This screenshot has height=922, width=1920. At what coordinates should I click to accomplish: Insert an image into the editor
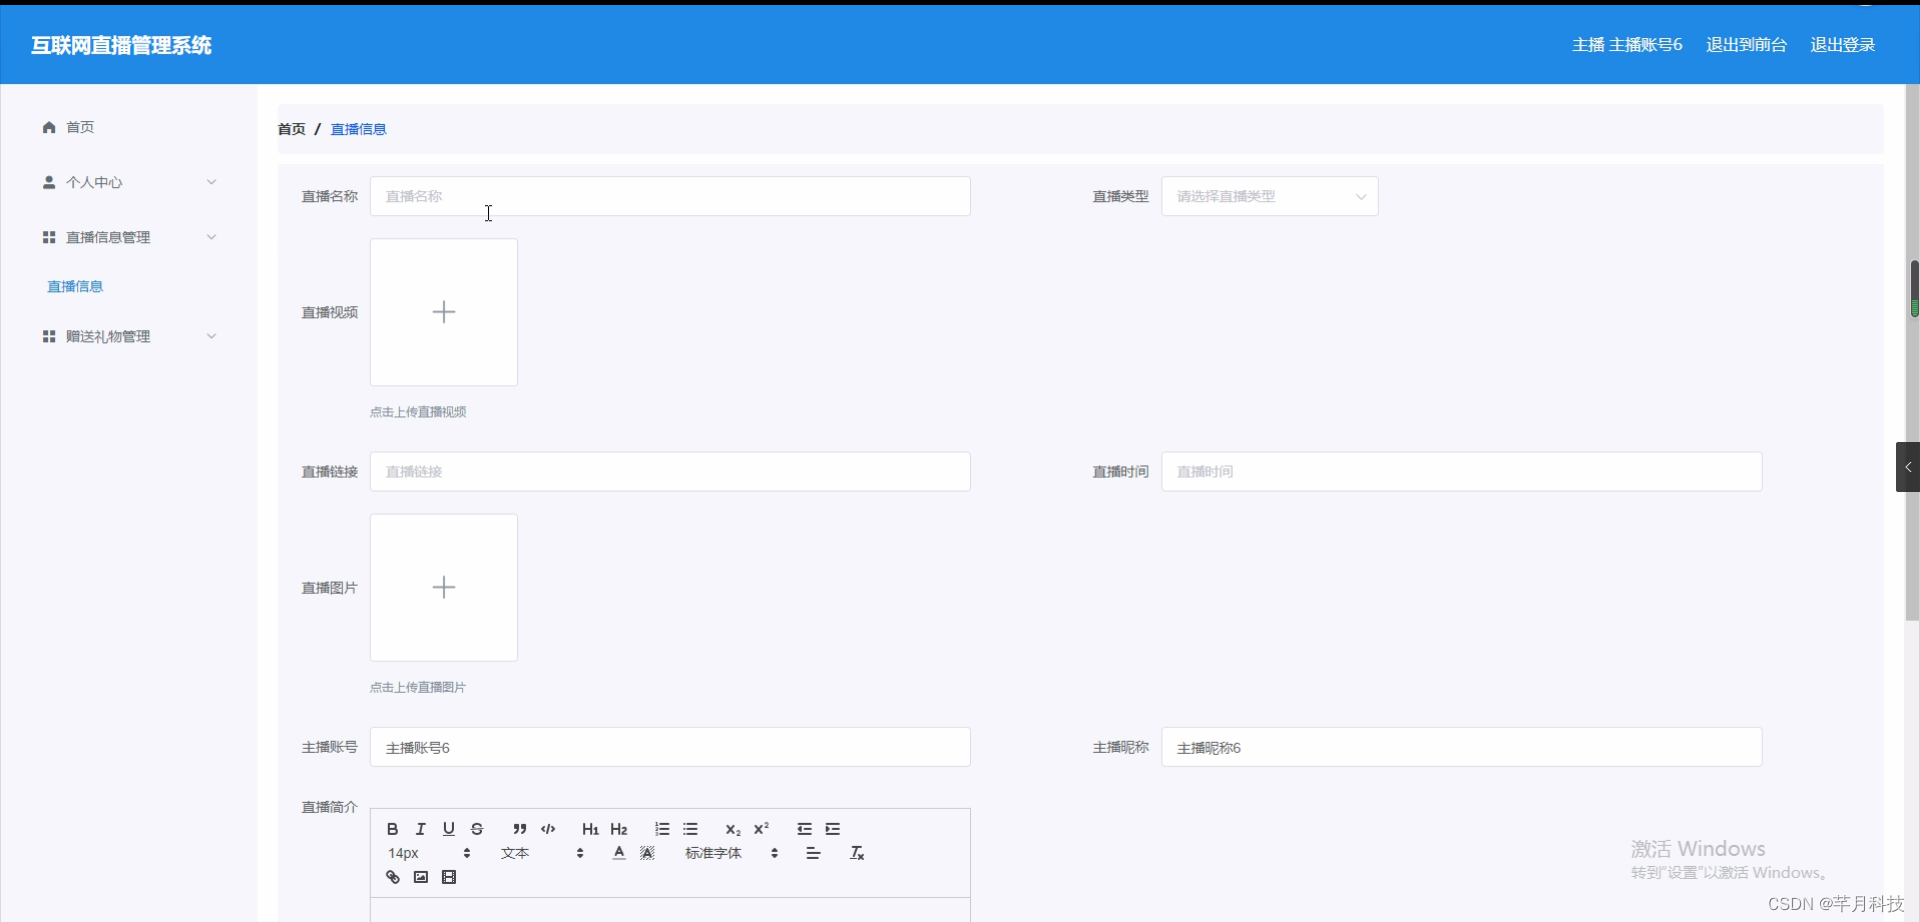pyautogui.click(x=420, y=876)
